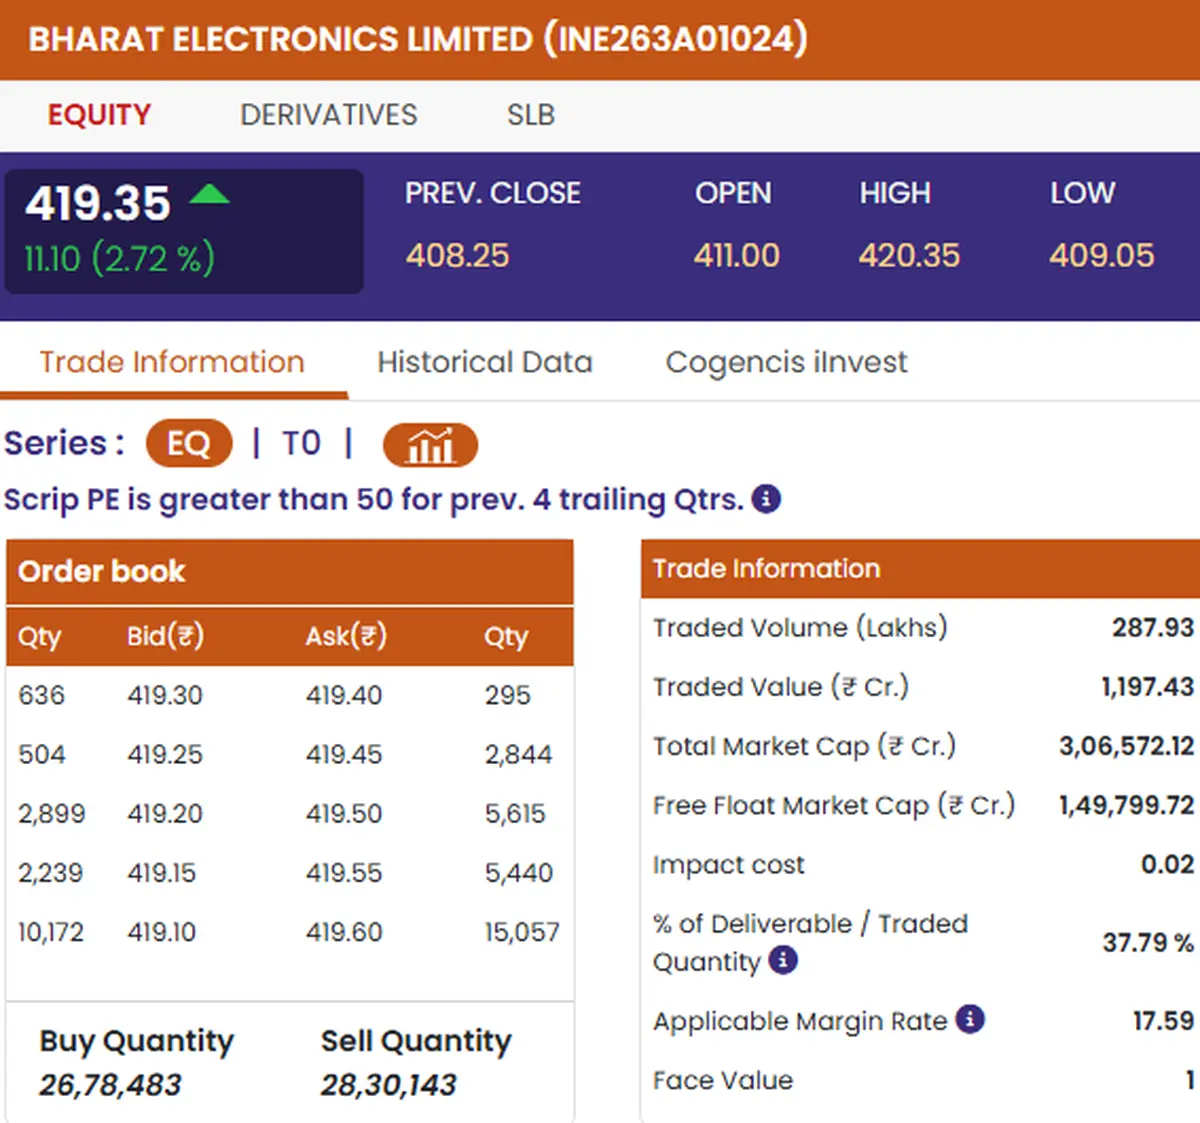Select the EQ series button

(189, 443)
